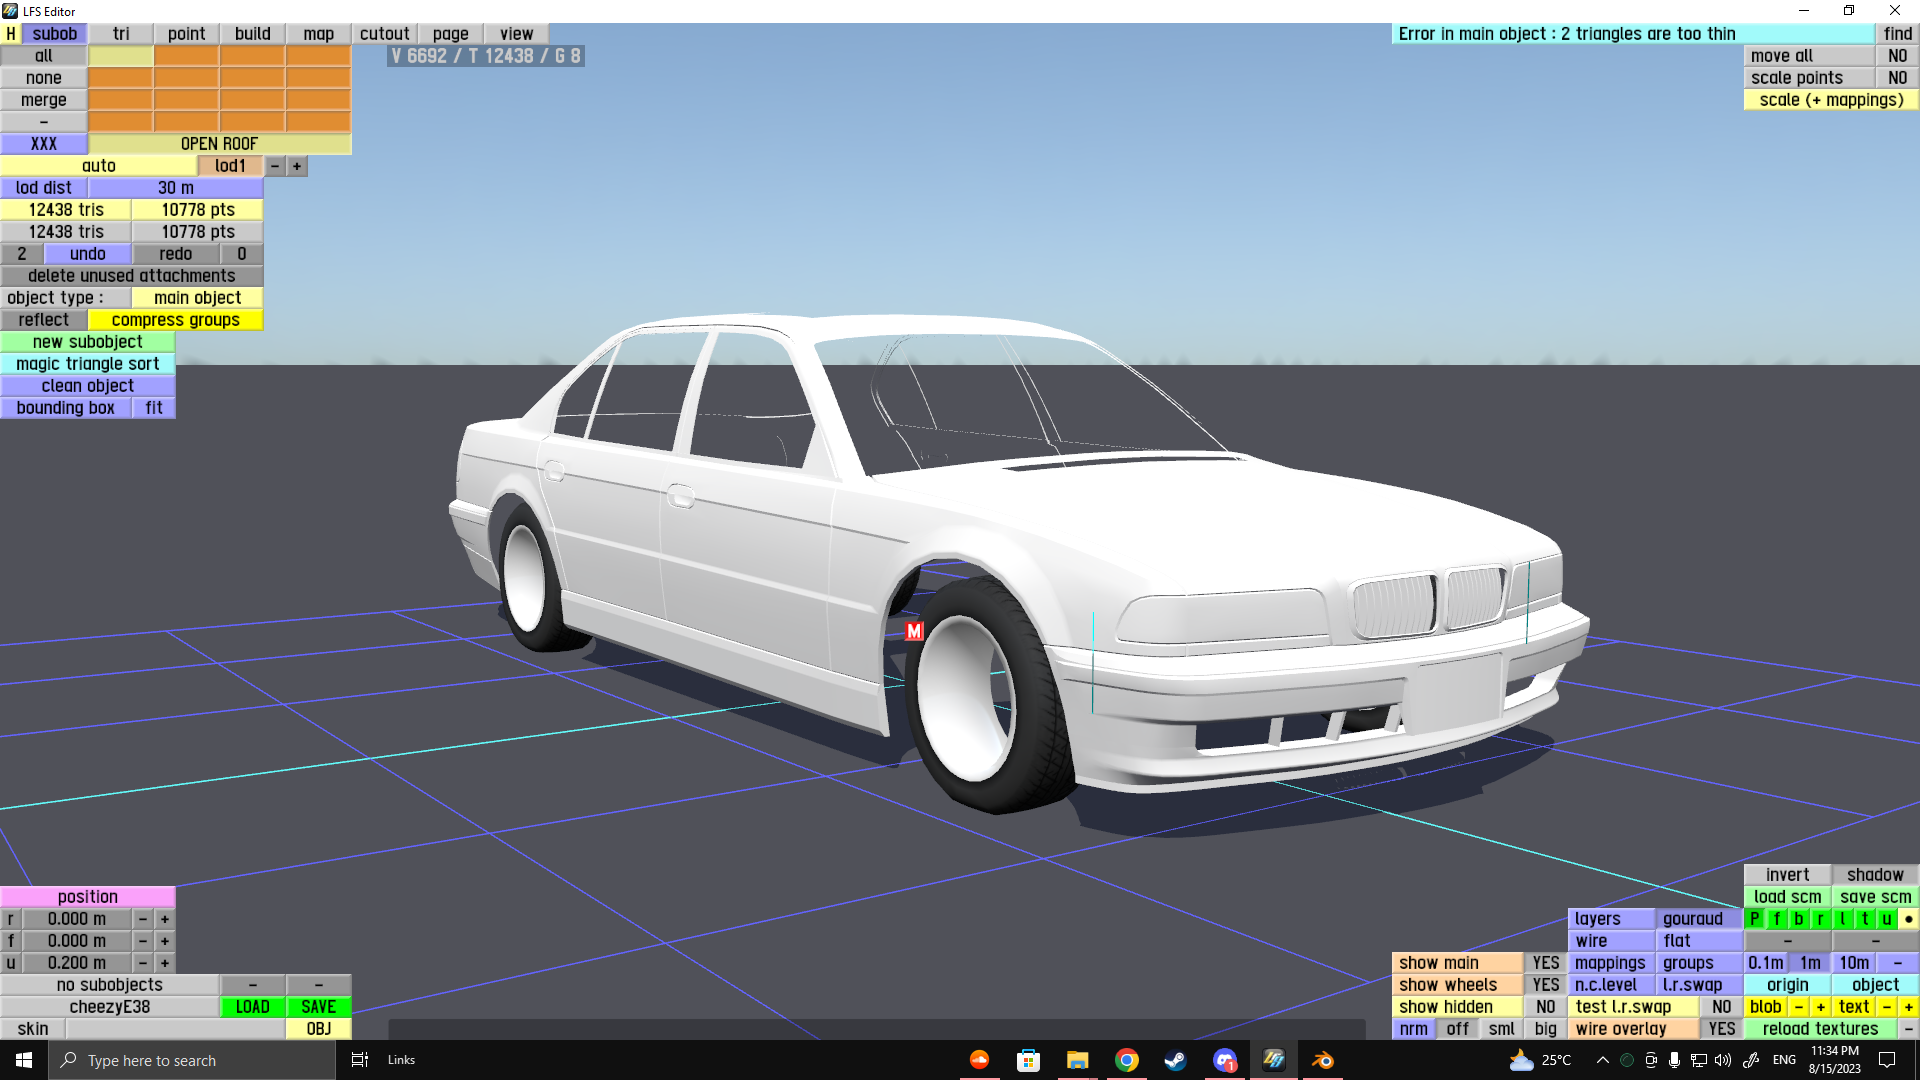Click magic triangle sort
The image size is (1920, 1080).
(x=88, y=364)
